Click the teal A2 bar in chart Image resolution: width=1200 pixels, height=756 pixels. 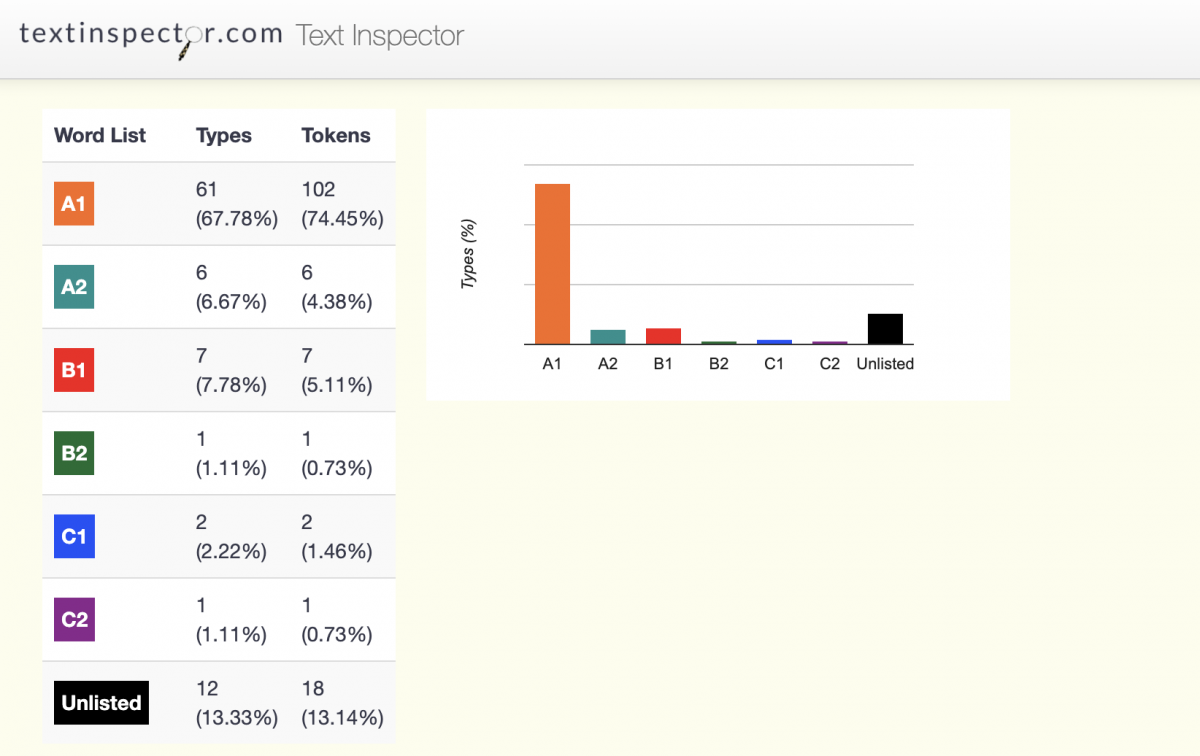(608, 337)
